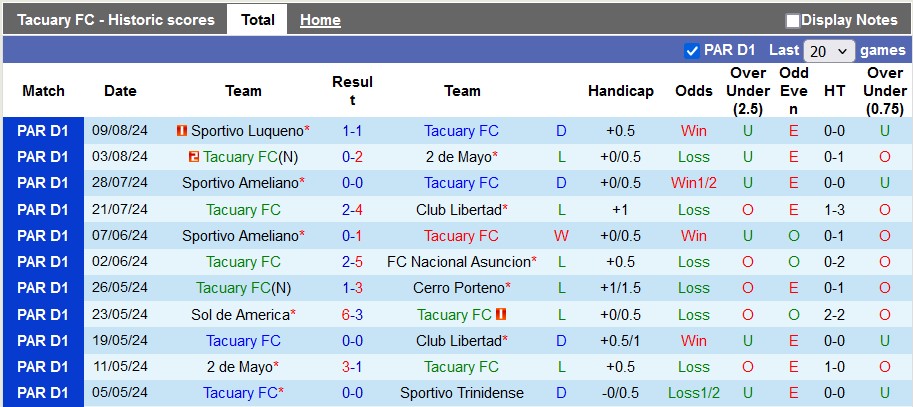Click the red card icon before Tacuary FC(N) on 03/08/24
This screenshot has height=407, width=913.
(x=194, y=157)
